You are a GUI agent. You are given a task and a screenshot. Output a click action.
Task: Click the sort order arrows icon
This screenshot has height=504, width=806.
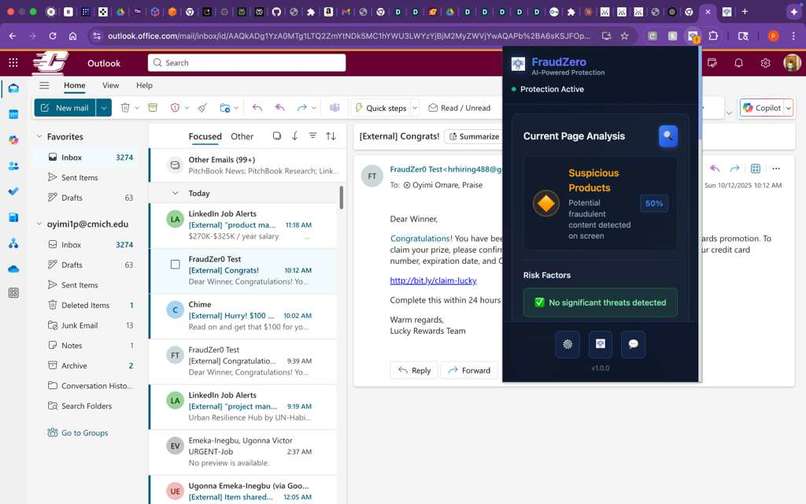[331, 136]
